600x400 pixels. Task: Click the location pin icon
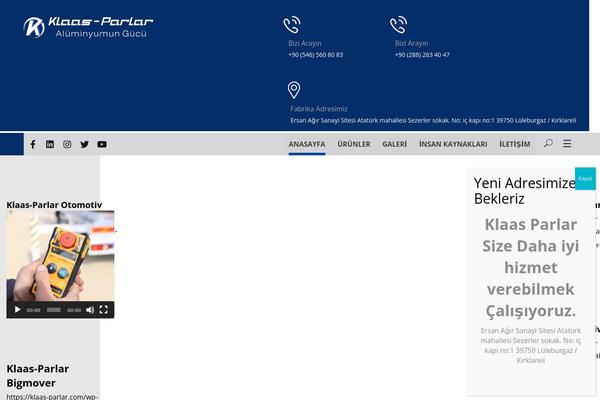pos(294,90)
